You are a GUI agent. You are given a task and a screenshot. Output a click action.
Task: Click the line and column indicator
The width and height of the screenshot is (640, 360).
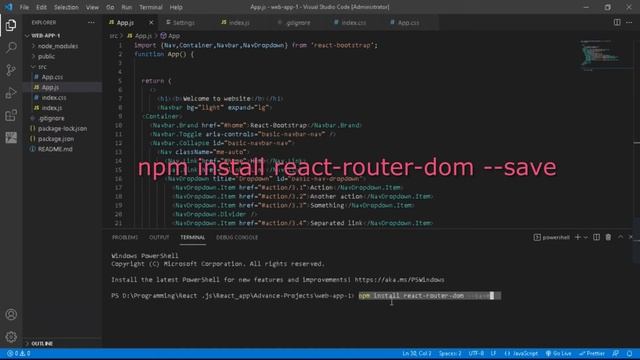[417, 353]
